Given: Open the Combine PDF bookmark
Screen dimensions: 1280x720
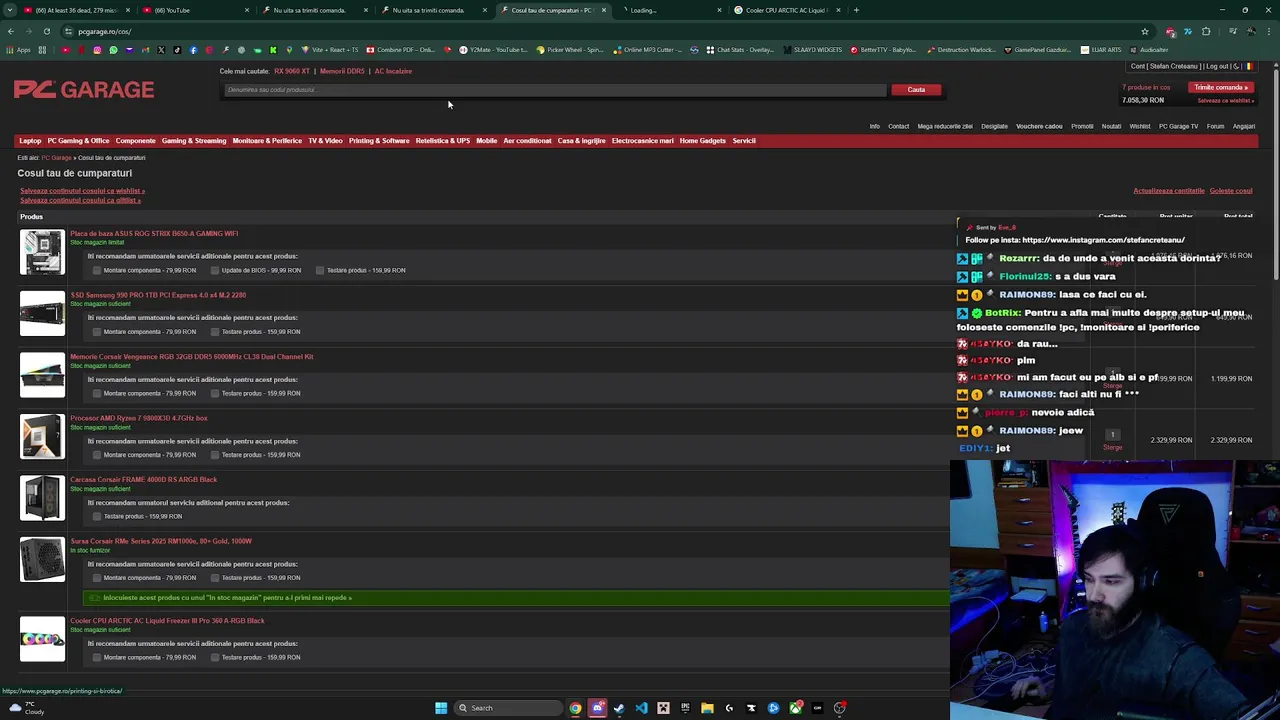Looking at the screenshot, I should click(x=400, y=50).
